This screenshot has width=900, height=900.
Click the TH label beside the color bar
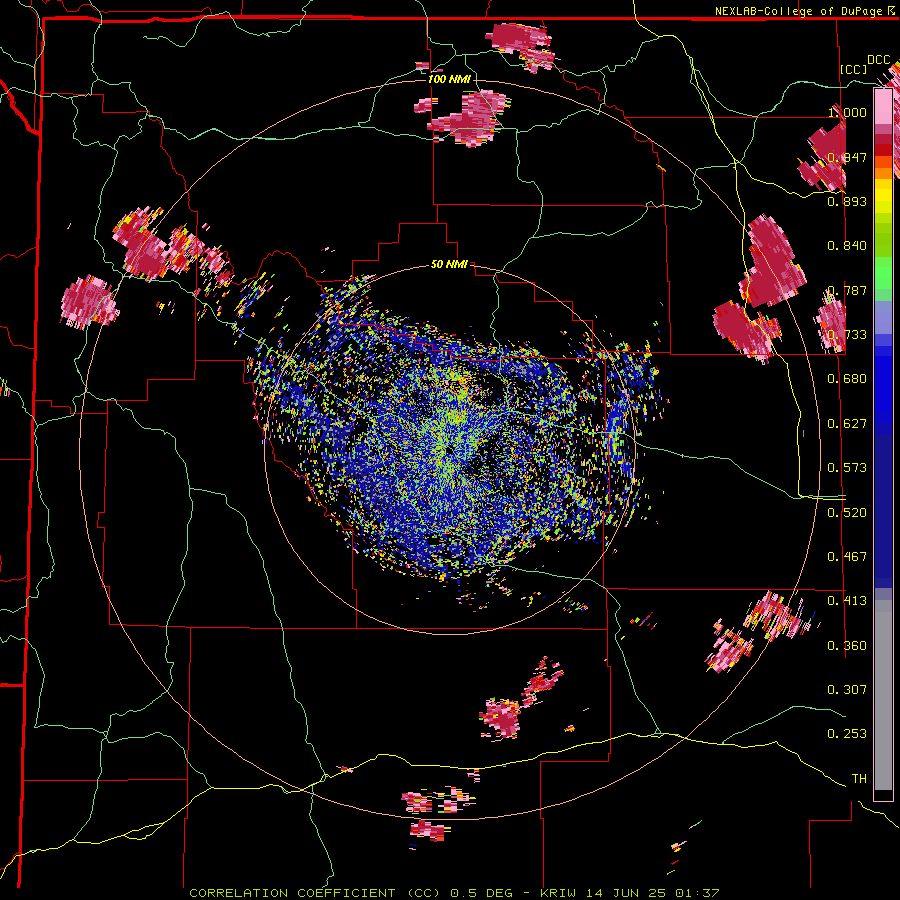[859, 778]
